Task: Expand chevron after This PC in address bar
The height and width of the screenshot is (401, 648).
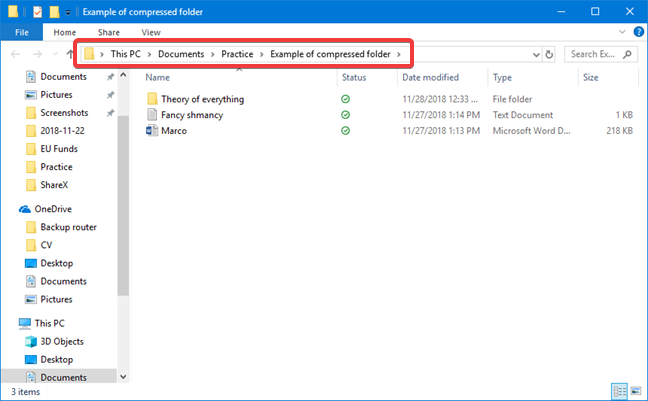Action: [x=149, y=55]
